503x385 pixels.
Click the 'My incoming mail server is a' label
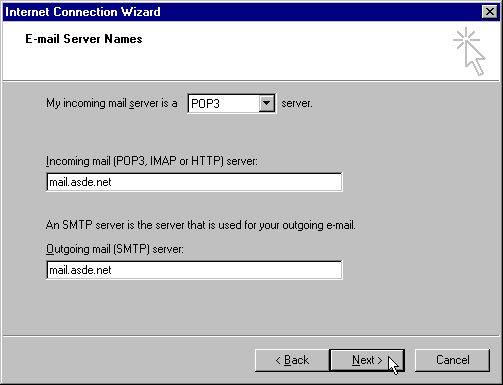112,103
